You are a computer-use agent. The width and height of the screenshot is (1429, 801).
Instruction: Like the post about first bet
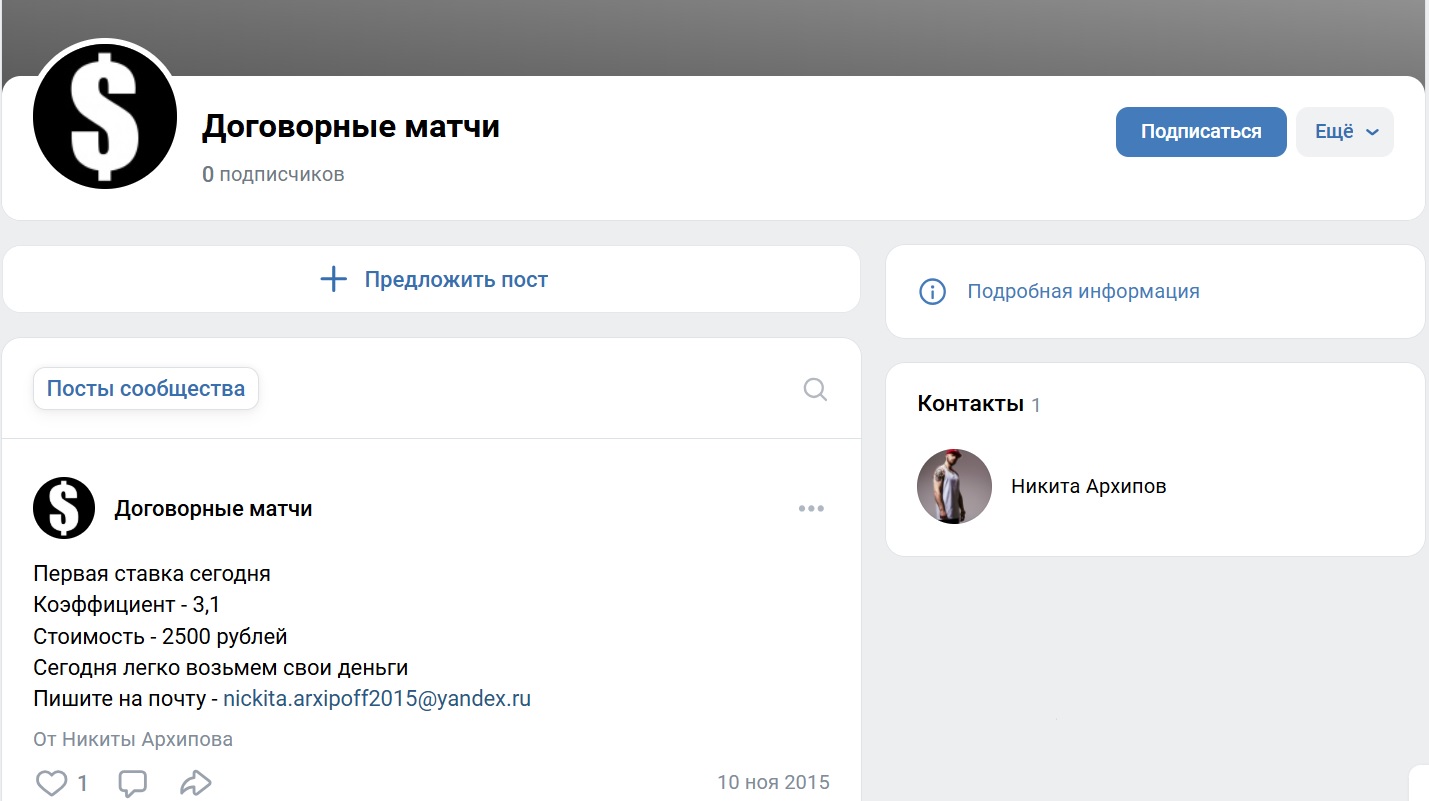[x=51, y=781]
